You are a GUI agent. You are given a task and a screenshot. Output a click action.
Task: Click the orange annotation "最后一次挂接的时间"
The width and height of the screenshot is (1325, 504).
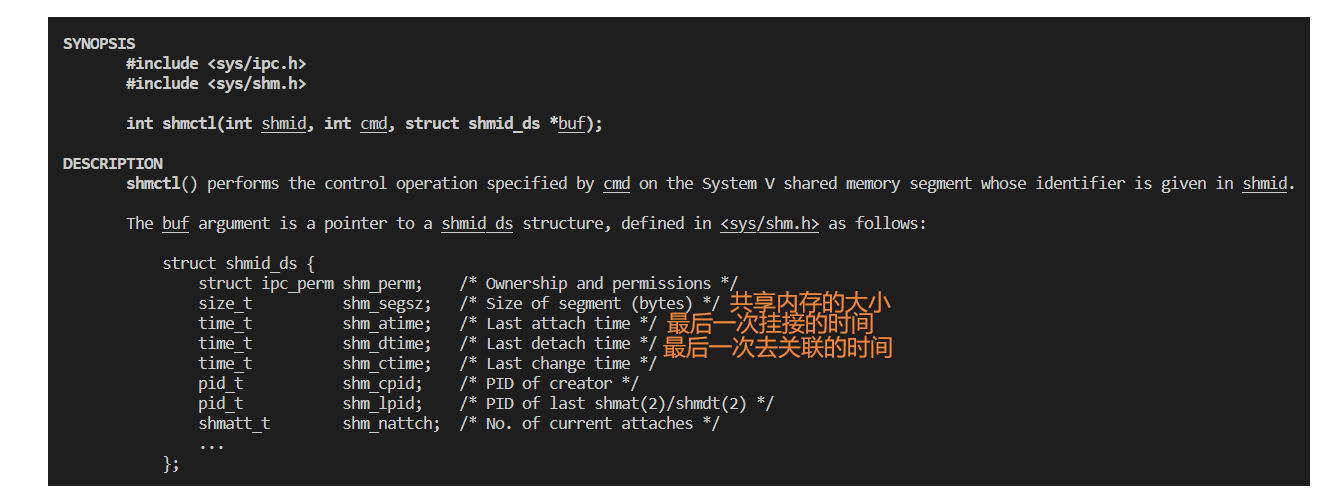(770, 325)
